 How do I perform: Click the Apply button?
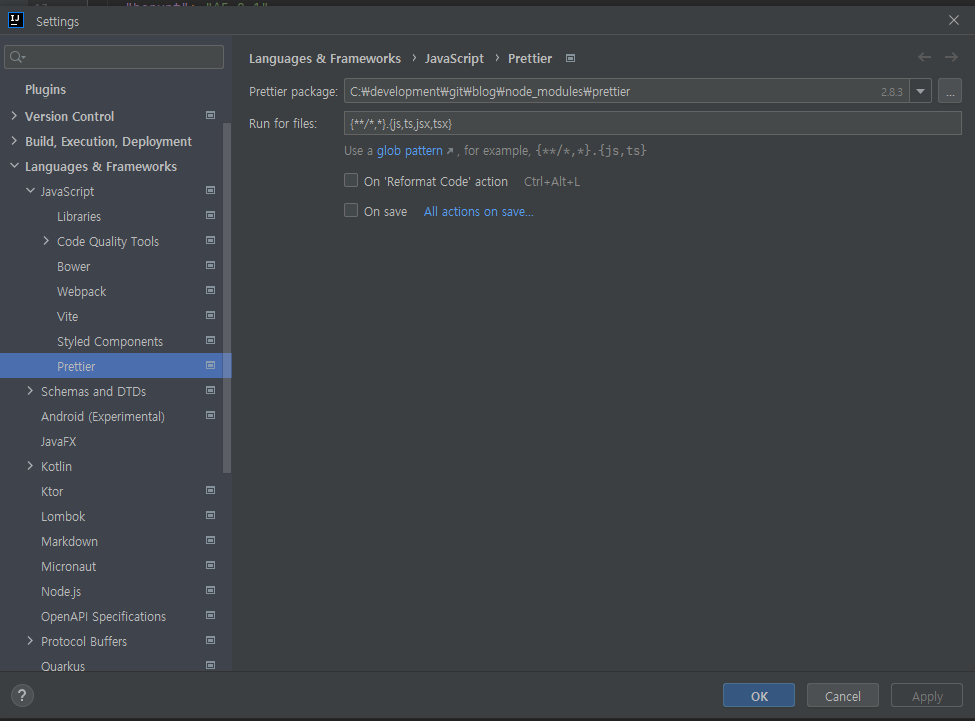tap(927, 696)
